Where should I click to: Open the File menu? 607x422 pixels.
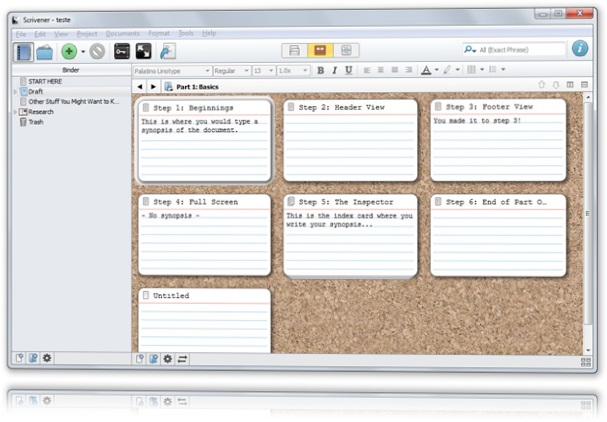click(21, 34)
